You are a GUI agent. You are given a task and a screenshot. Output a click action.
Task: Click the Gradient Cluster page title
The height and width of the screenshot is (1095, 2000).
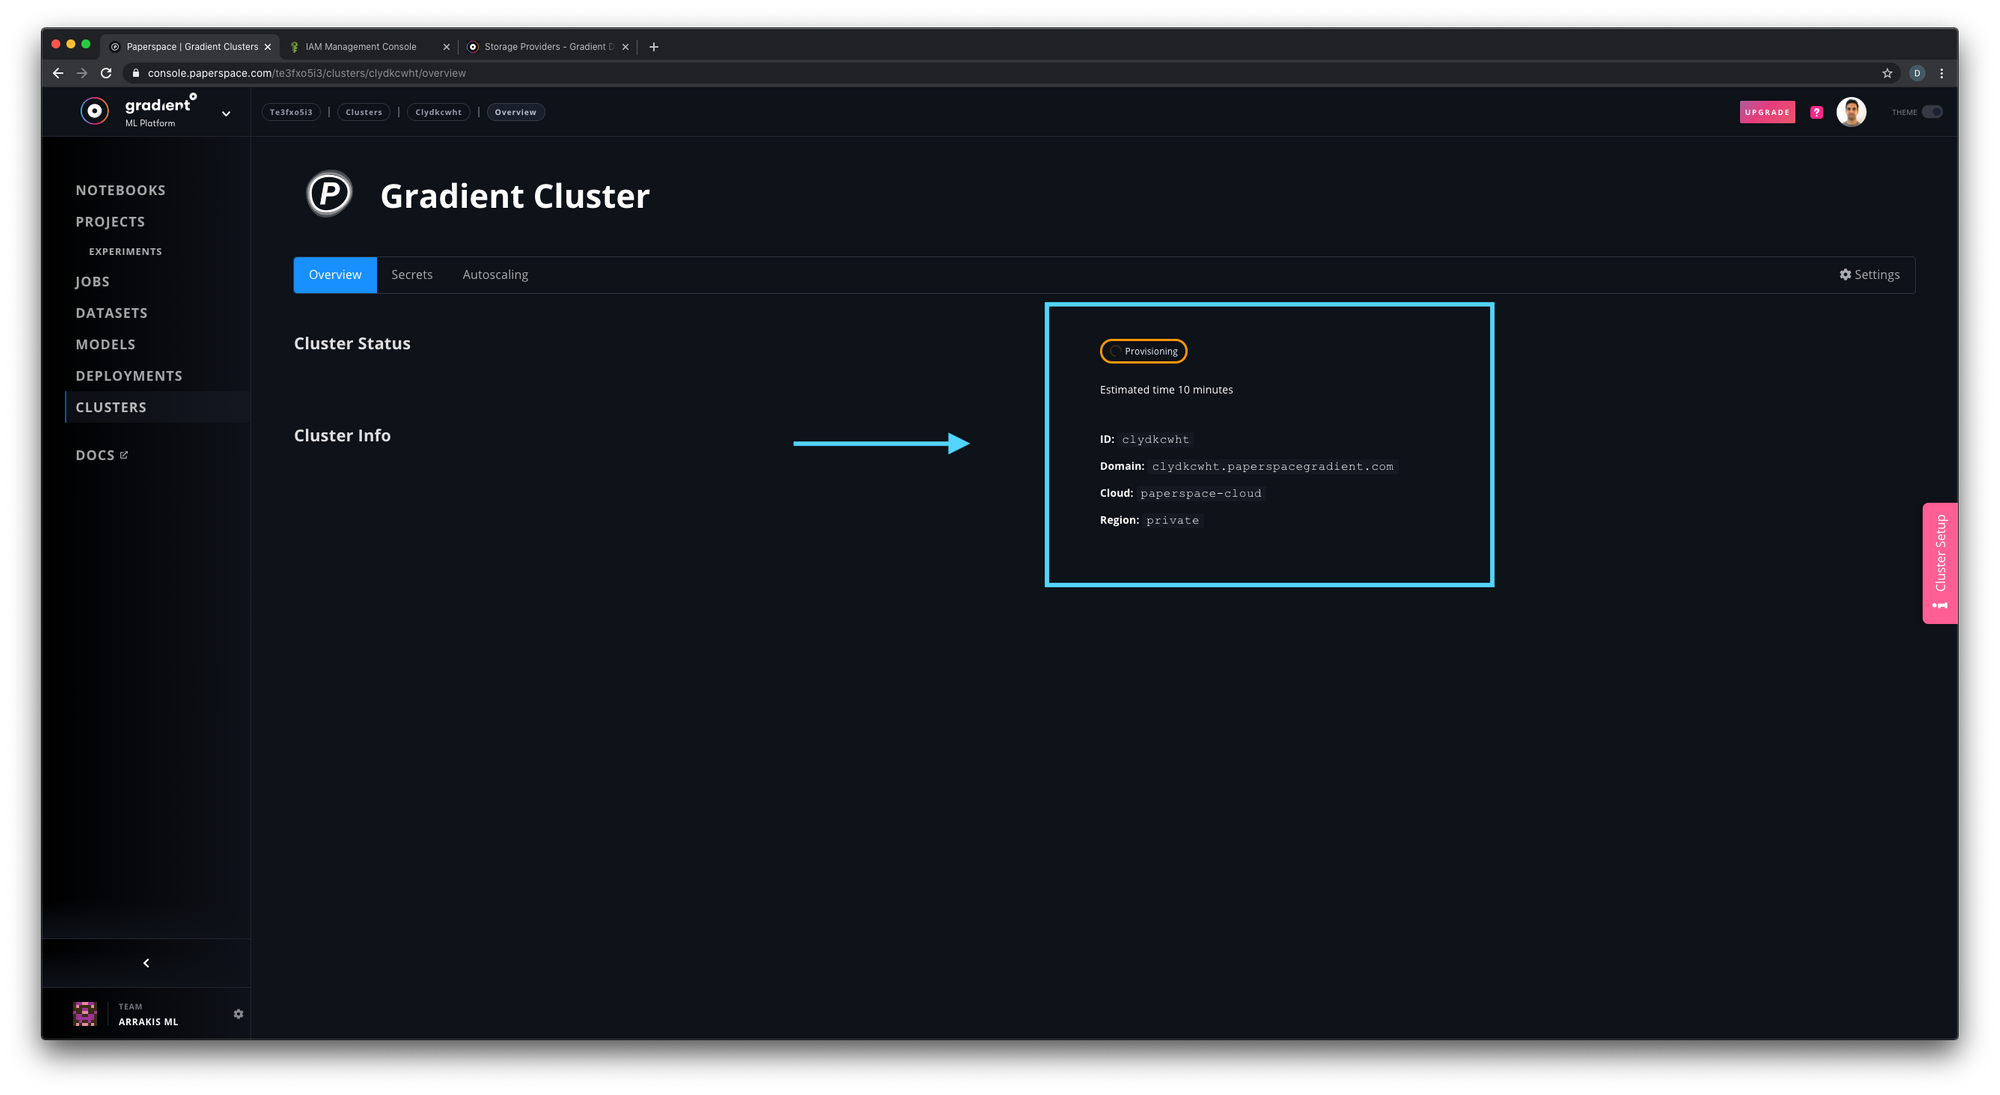coord(515,196)
